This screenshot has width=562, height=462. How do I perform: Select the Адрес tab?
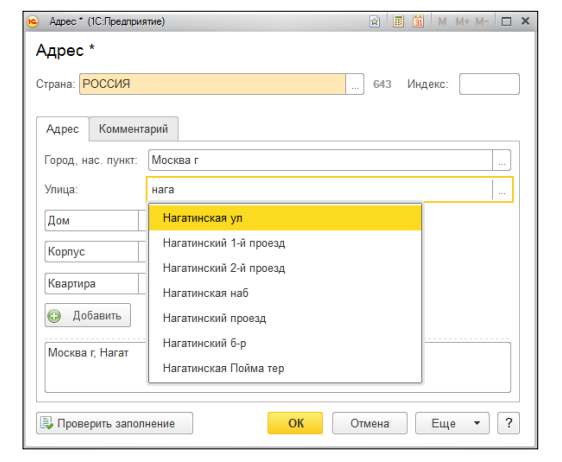[x=62, y=129]
